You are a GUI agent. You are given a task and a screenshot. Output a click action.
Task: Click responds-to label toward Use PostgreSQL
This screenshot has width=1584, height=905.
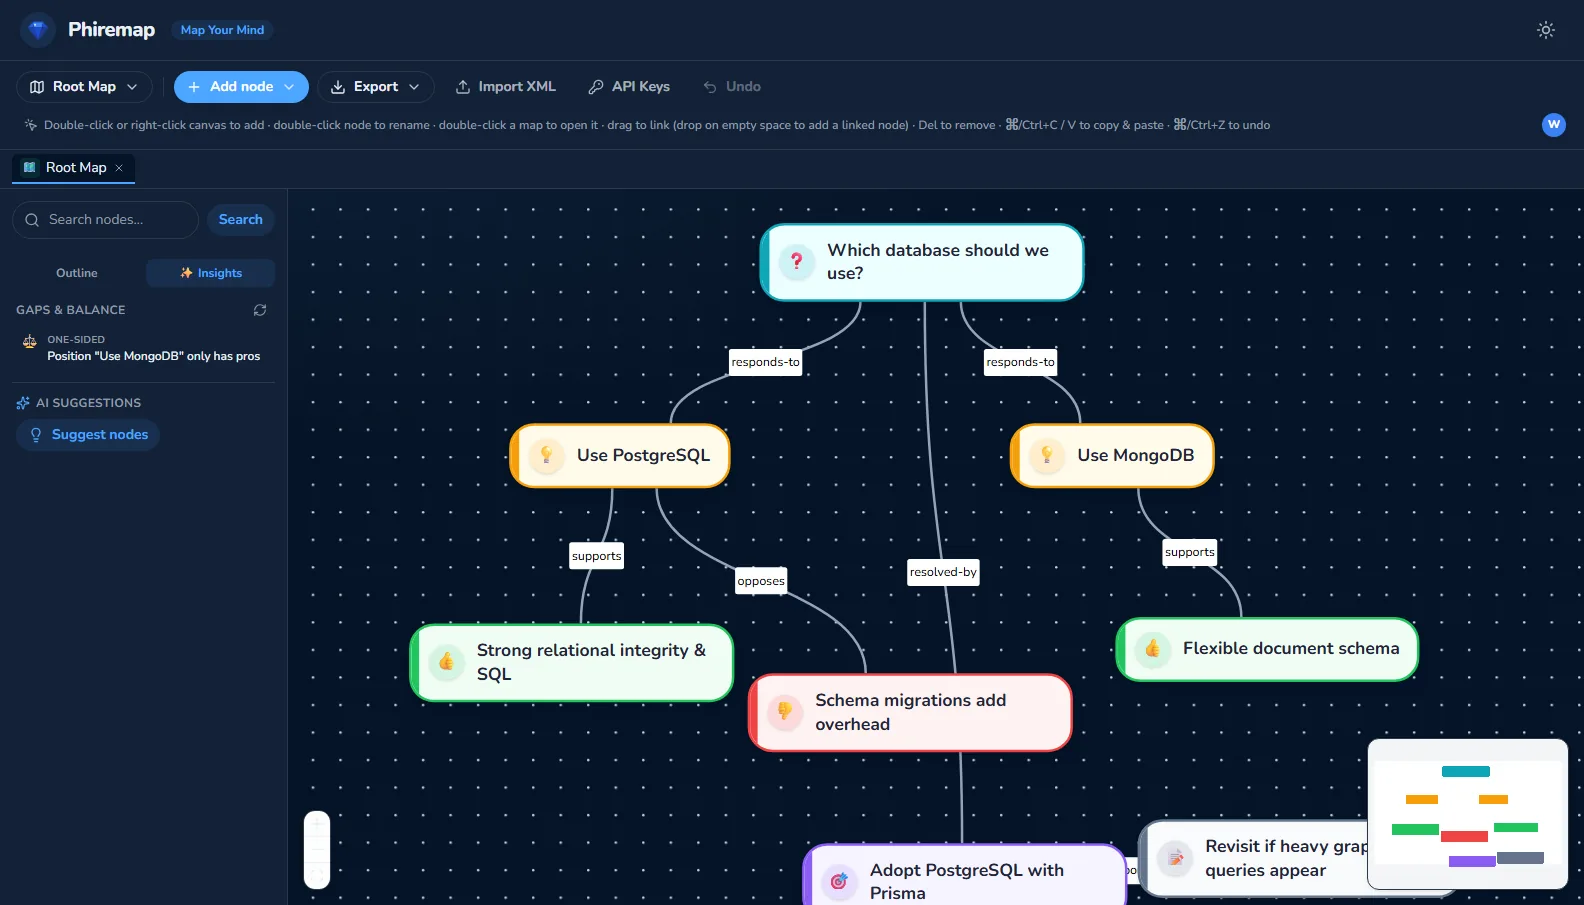[765, 362]
